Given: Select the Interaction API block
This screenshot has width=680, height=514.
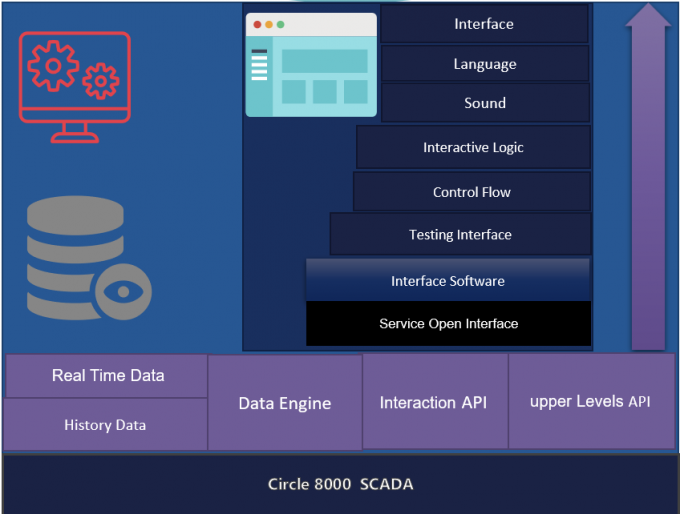Looking at the screenshot, I should (434, 402).
